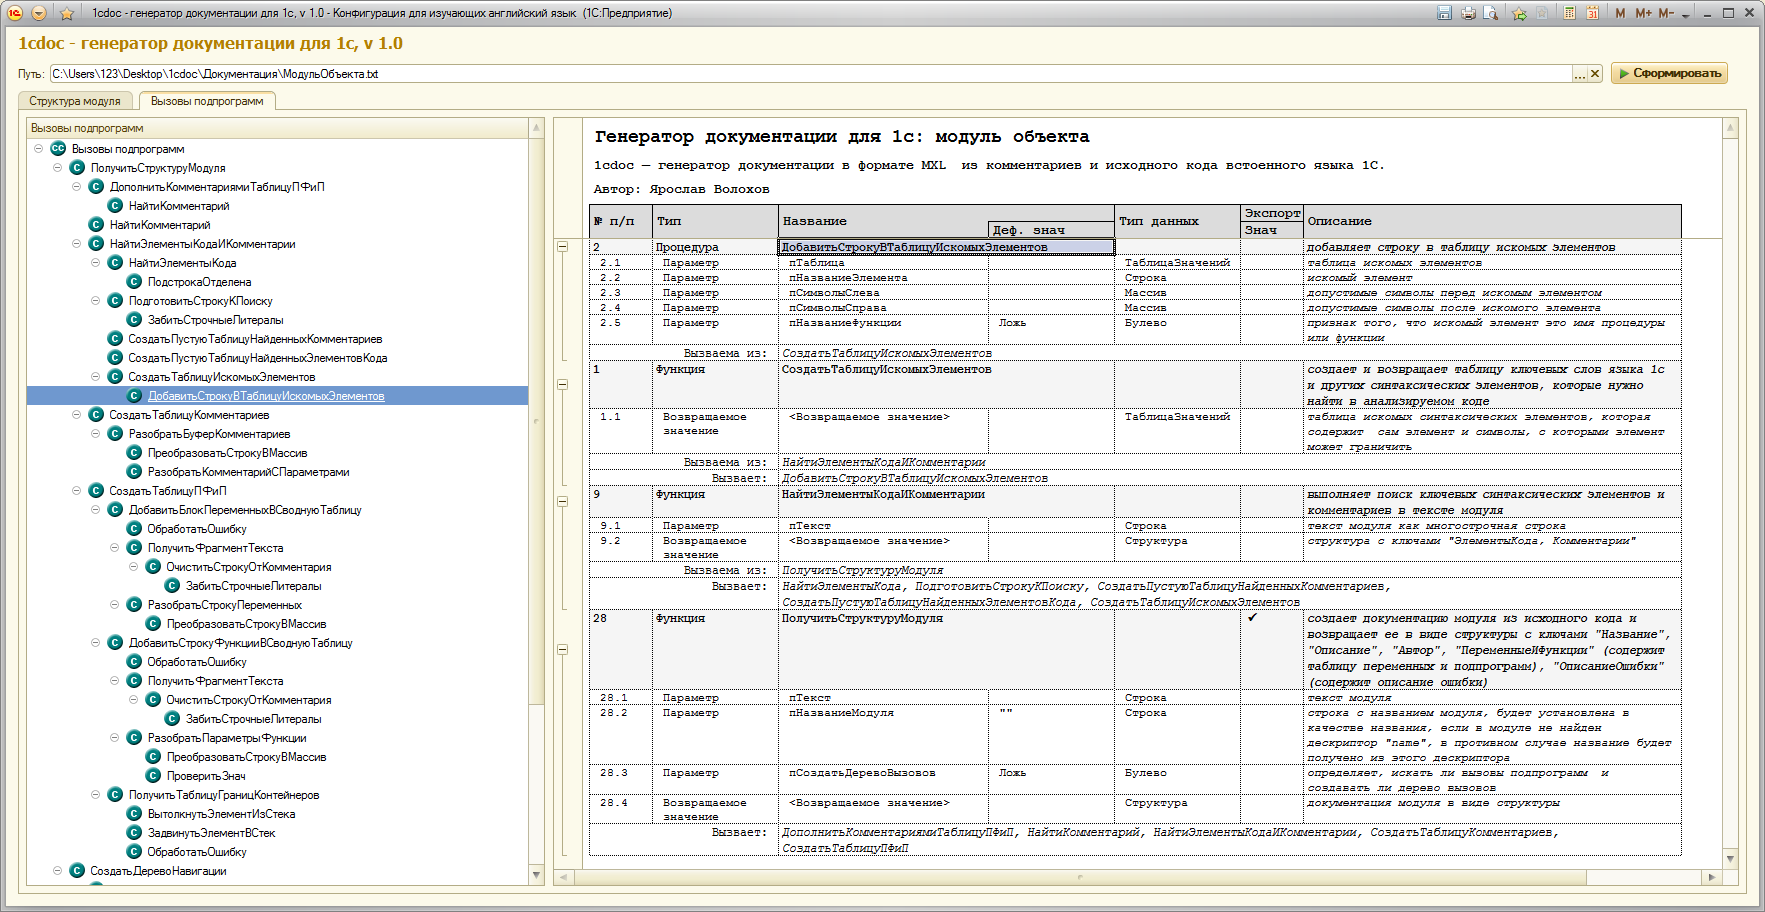Collapse the ПолучитьСтруктуруМодуля node
Viewport: 1765px width, 912px height.
58,168
